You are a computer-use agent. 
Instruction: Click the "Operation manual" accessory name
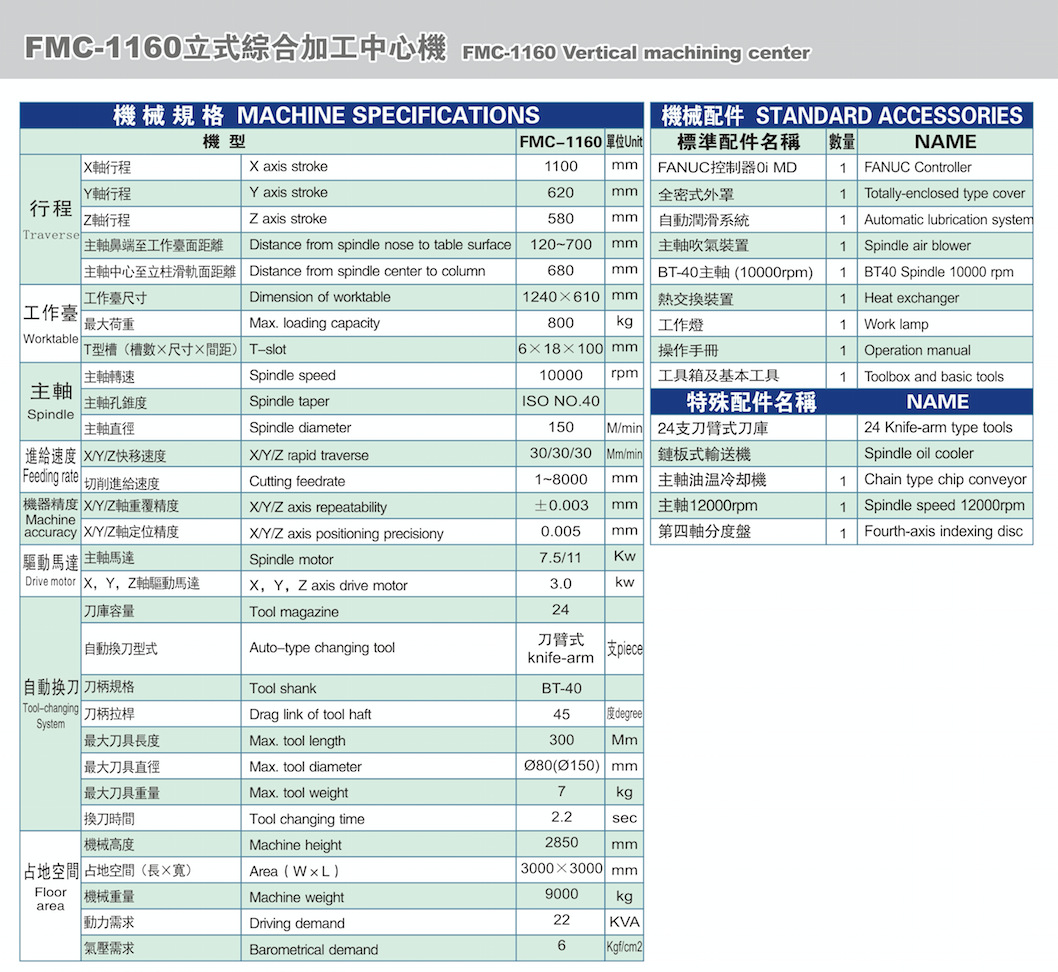pos(918,351)
